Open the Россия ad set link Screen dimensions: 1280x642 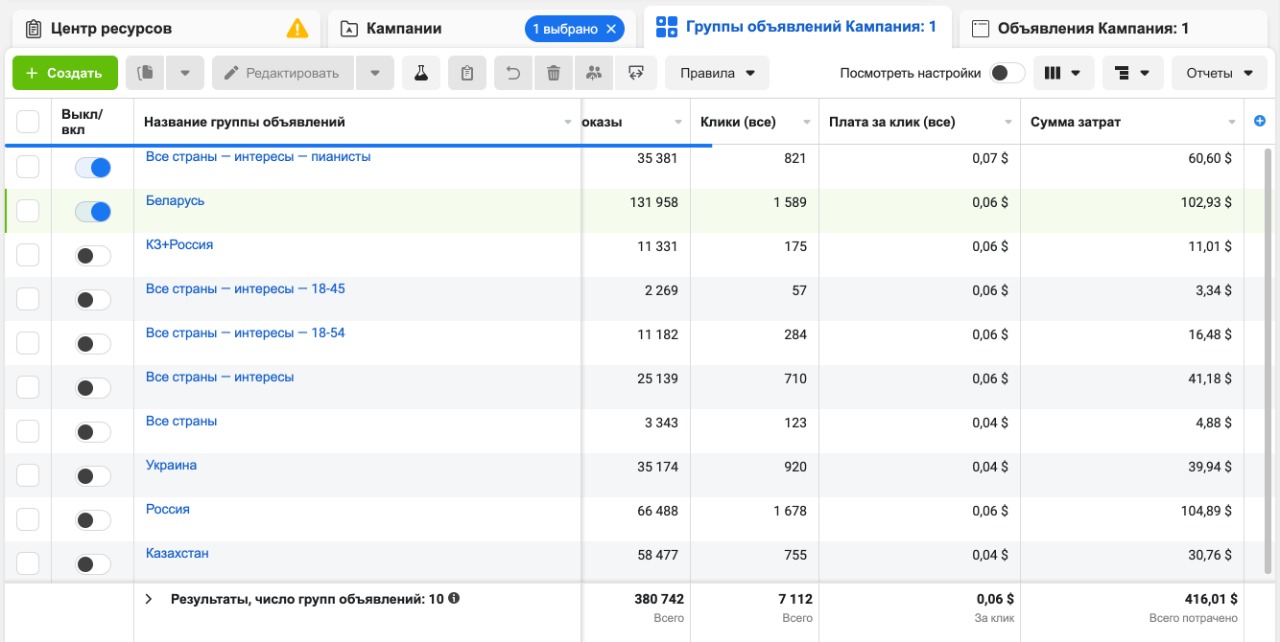[x=168, y=509]
